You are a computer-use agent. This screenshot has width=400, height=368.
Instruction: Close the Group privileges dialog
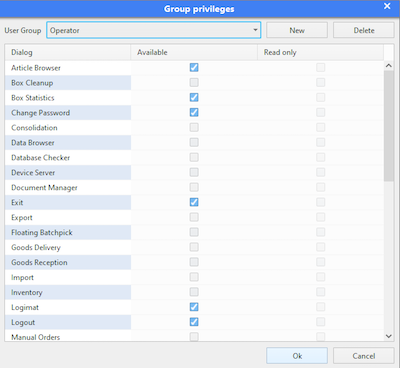point(387,6)
